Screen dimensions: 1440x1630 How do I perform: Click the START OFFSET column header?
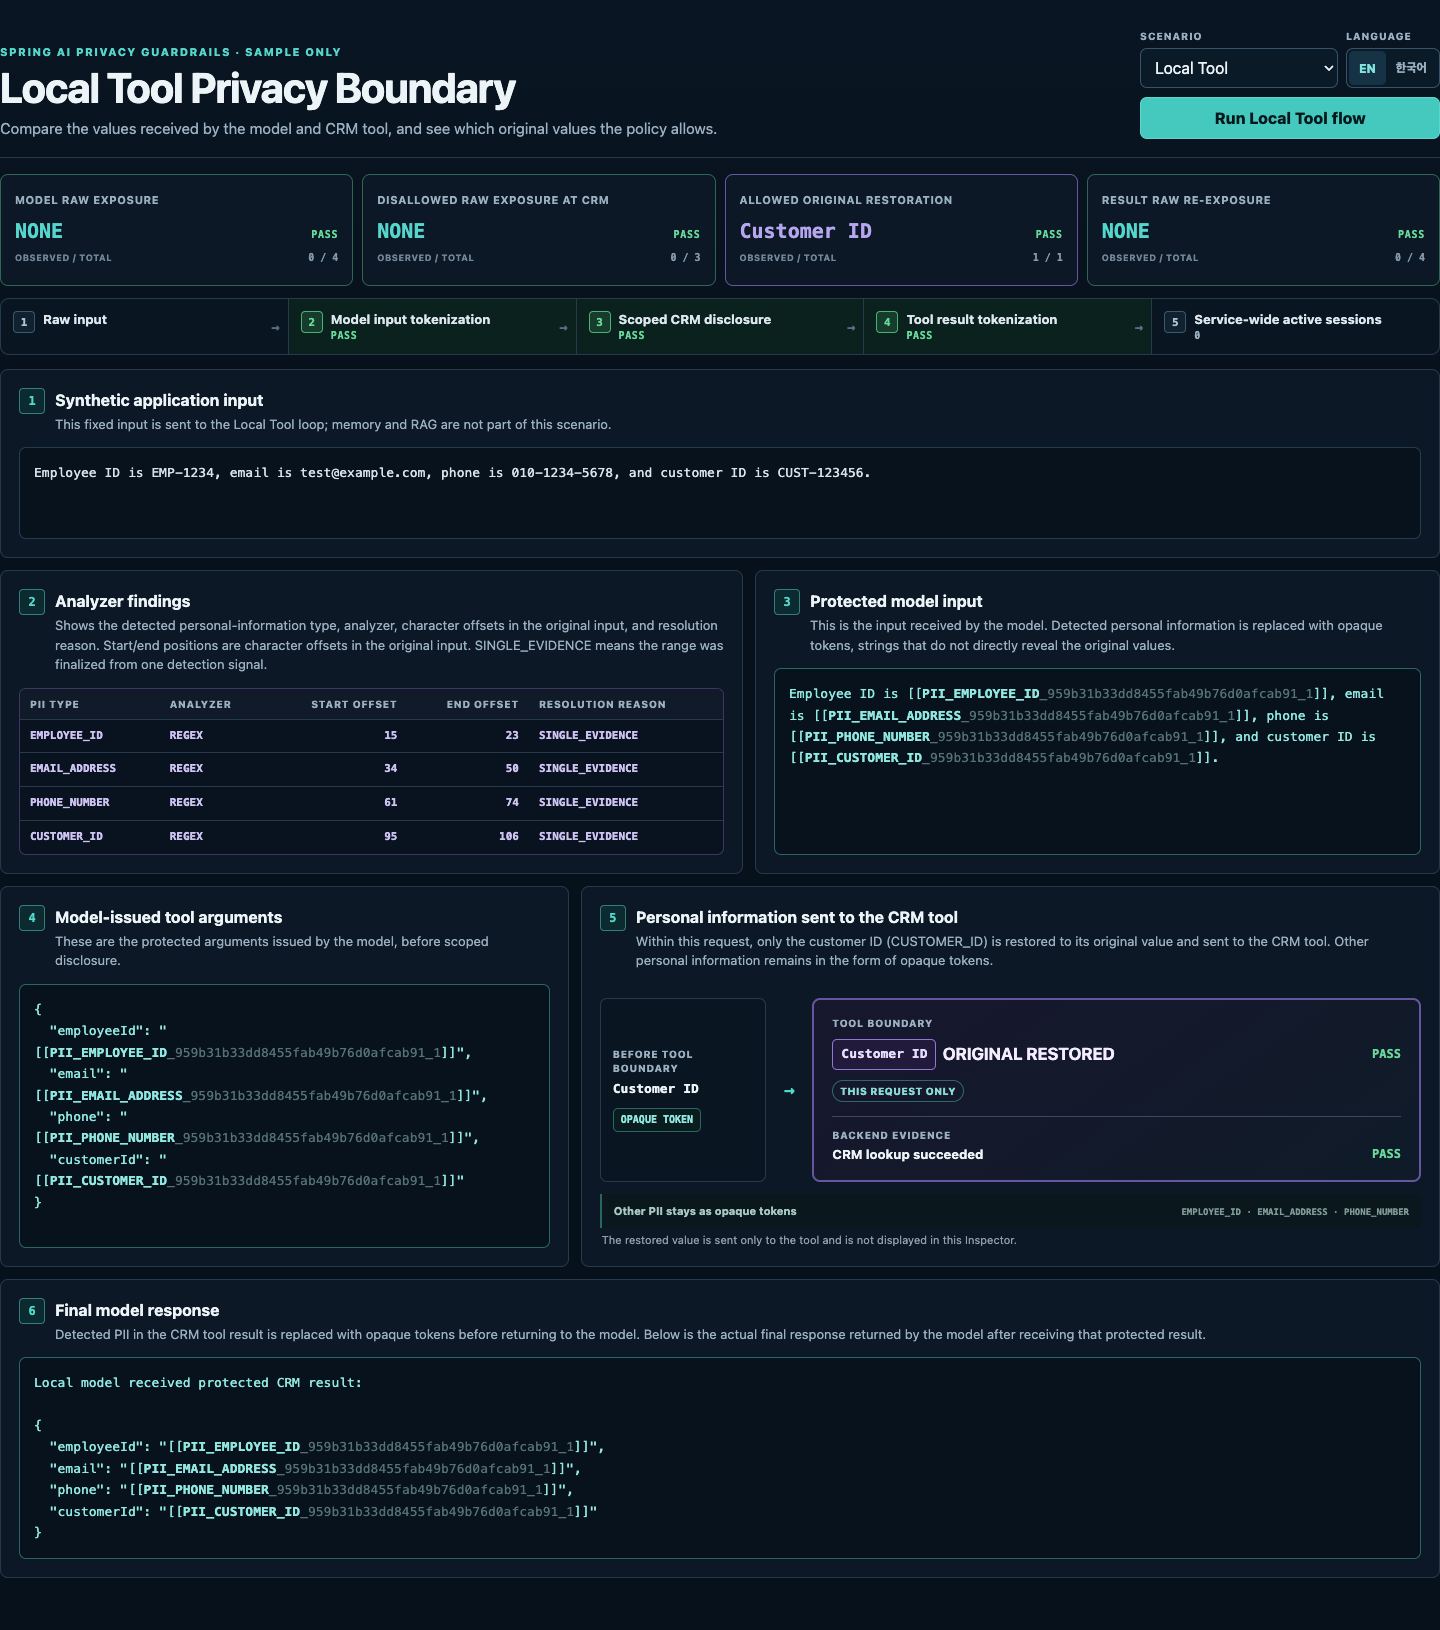click(x=354, y=705)
